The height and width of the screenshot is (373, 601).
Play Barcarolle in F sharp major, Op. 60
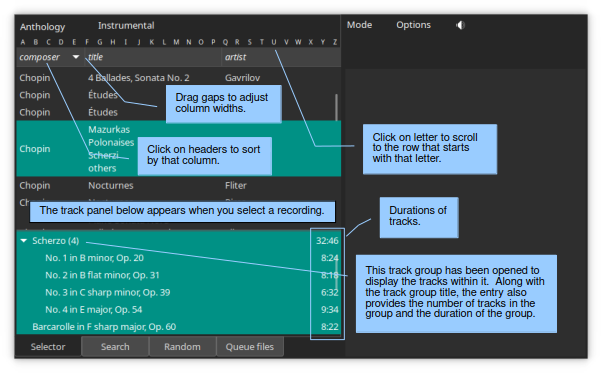[x=104, y=327]
